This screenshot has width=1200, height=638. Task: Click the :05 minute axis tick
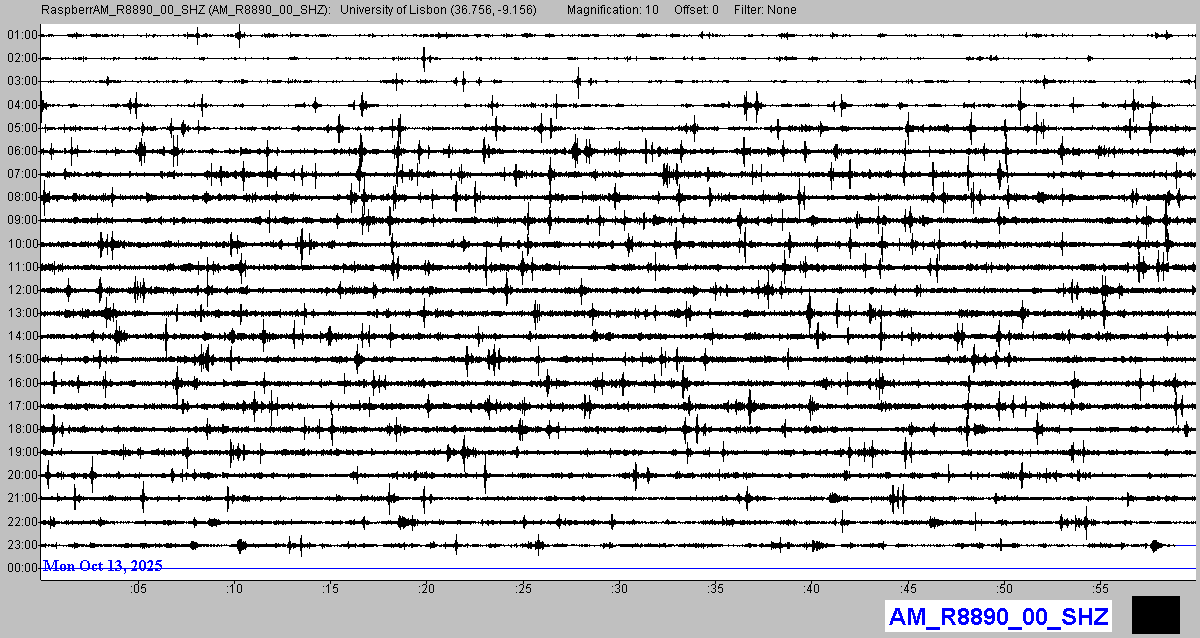coord(138,588)
